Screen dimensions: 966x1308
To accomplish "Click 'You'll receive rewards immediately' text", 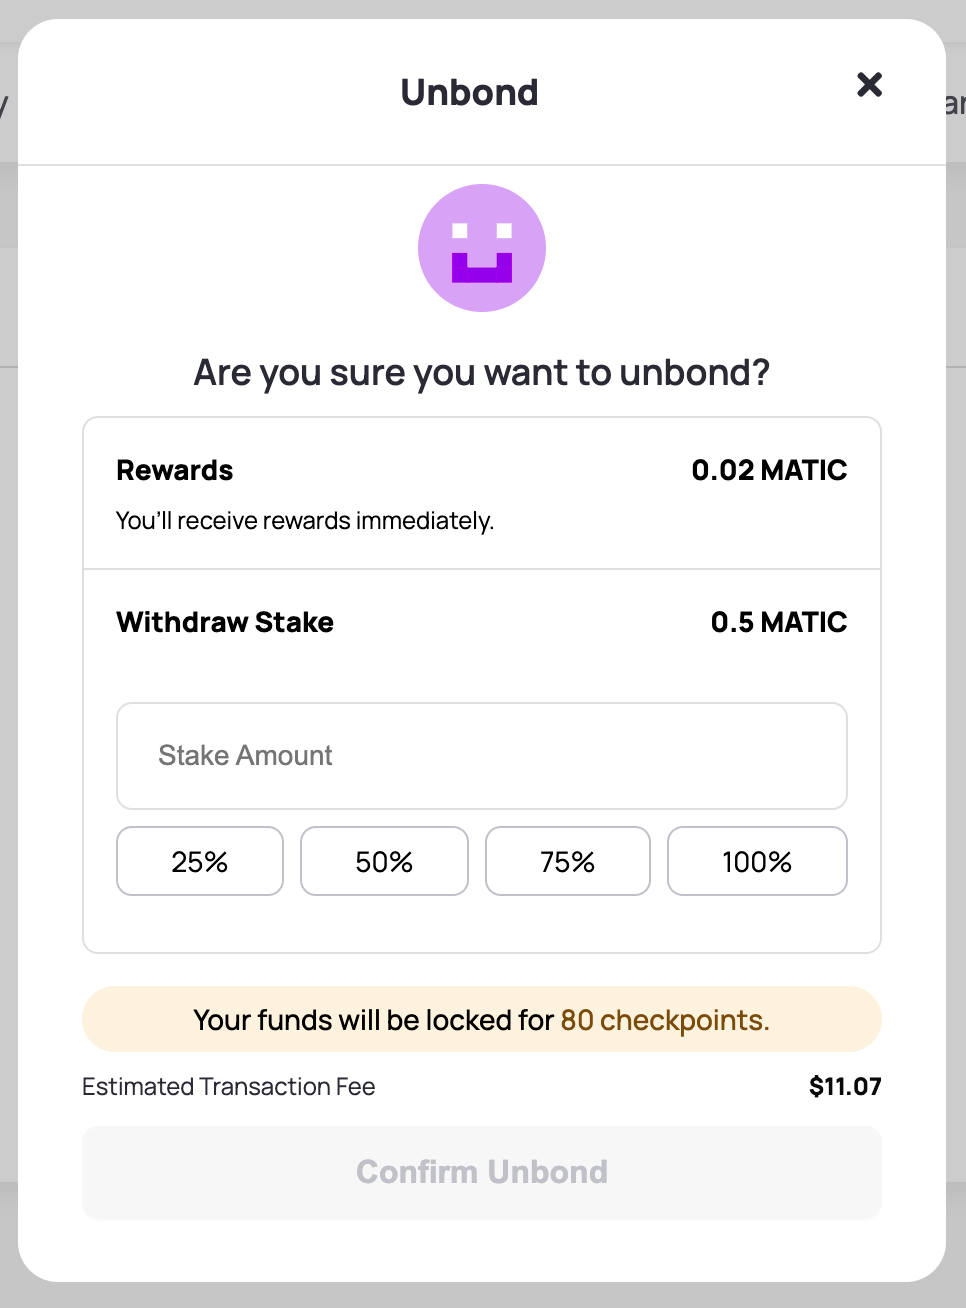I will coord(305,521).
